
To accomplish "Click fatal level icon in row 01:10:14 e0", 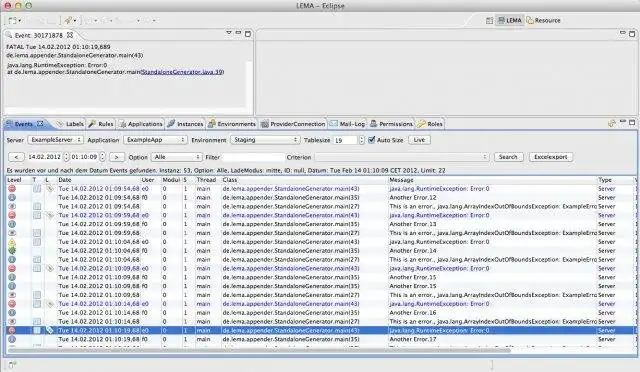I will point(12,304).
